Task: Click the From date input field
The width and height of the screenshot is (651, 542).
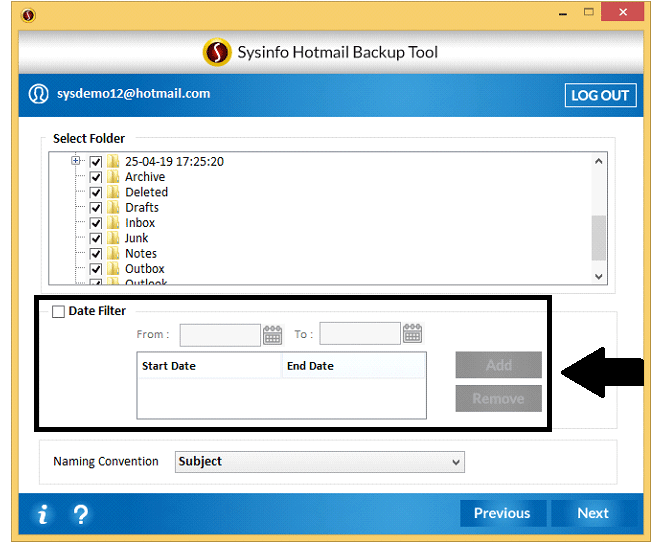Action: (220, 336)
